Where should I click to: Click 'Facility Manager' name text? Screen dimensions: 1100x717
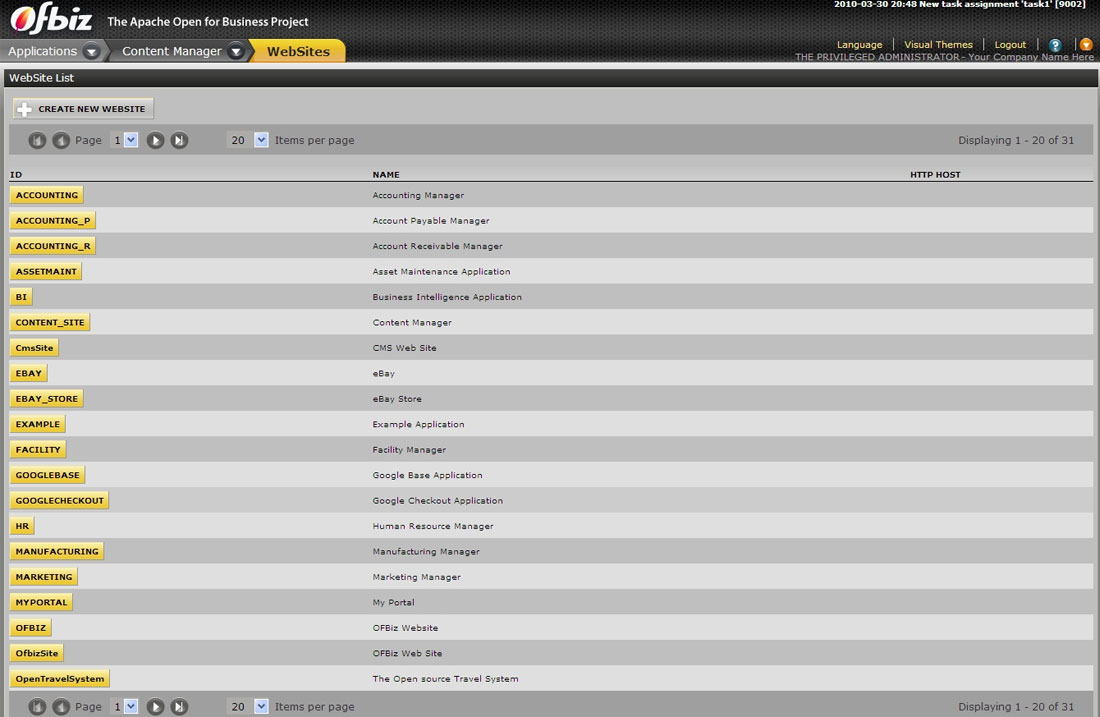tap(409, 450)
